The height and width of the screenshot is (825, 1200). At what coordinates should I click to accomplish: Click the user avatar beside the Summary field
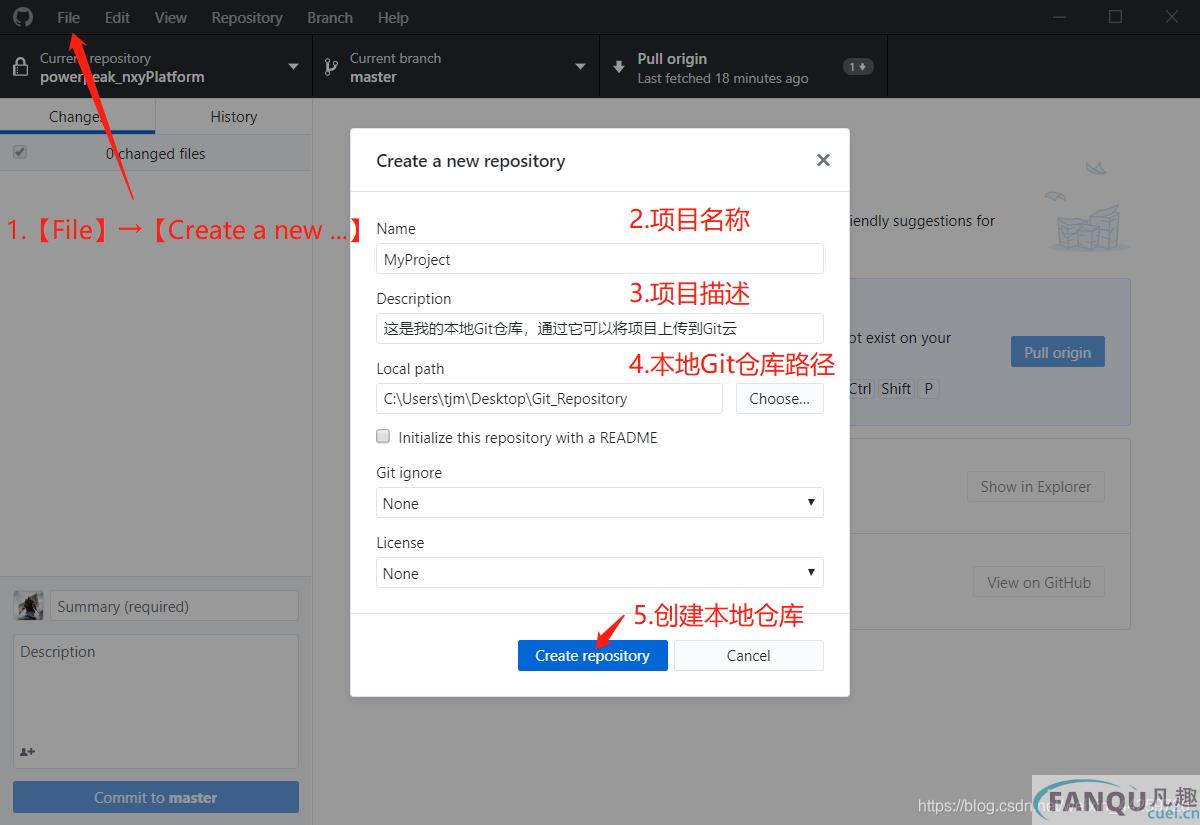pos(28,606)
